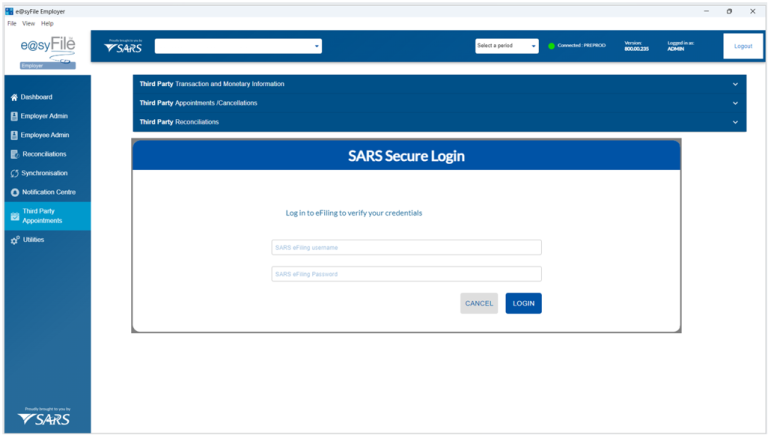This screenshot has height=435, width=768.
Task: Click 'Log in to eFiling to verify' text
Action: point(354,213)
